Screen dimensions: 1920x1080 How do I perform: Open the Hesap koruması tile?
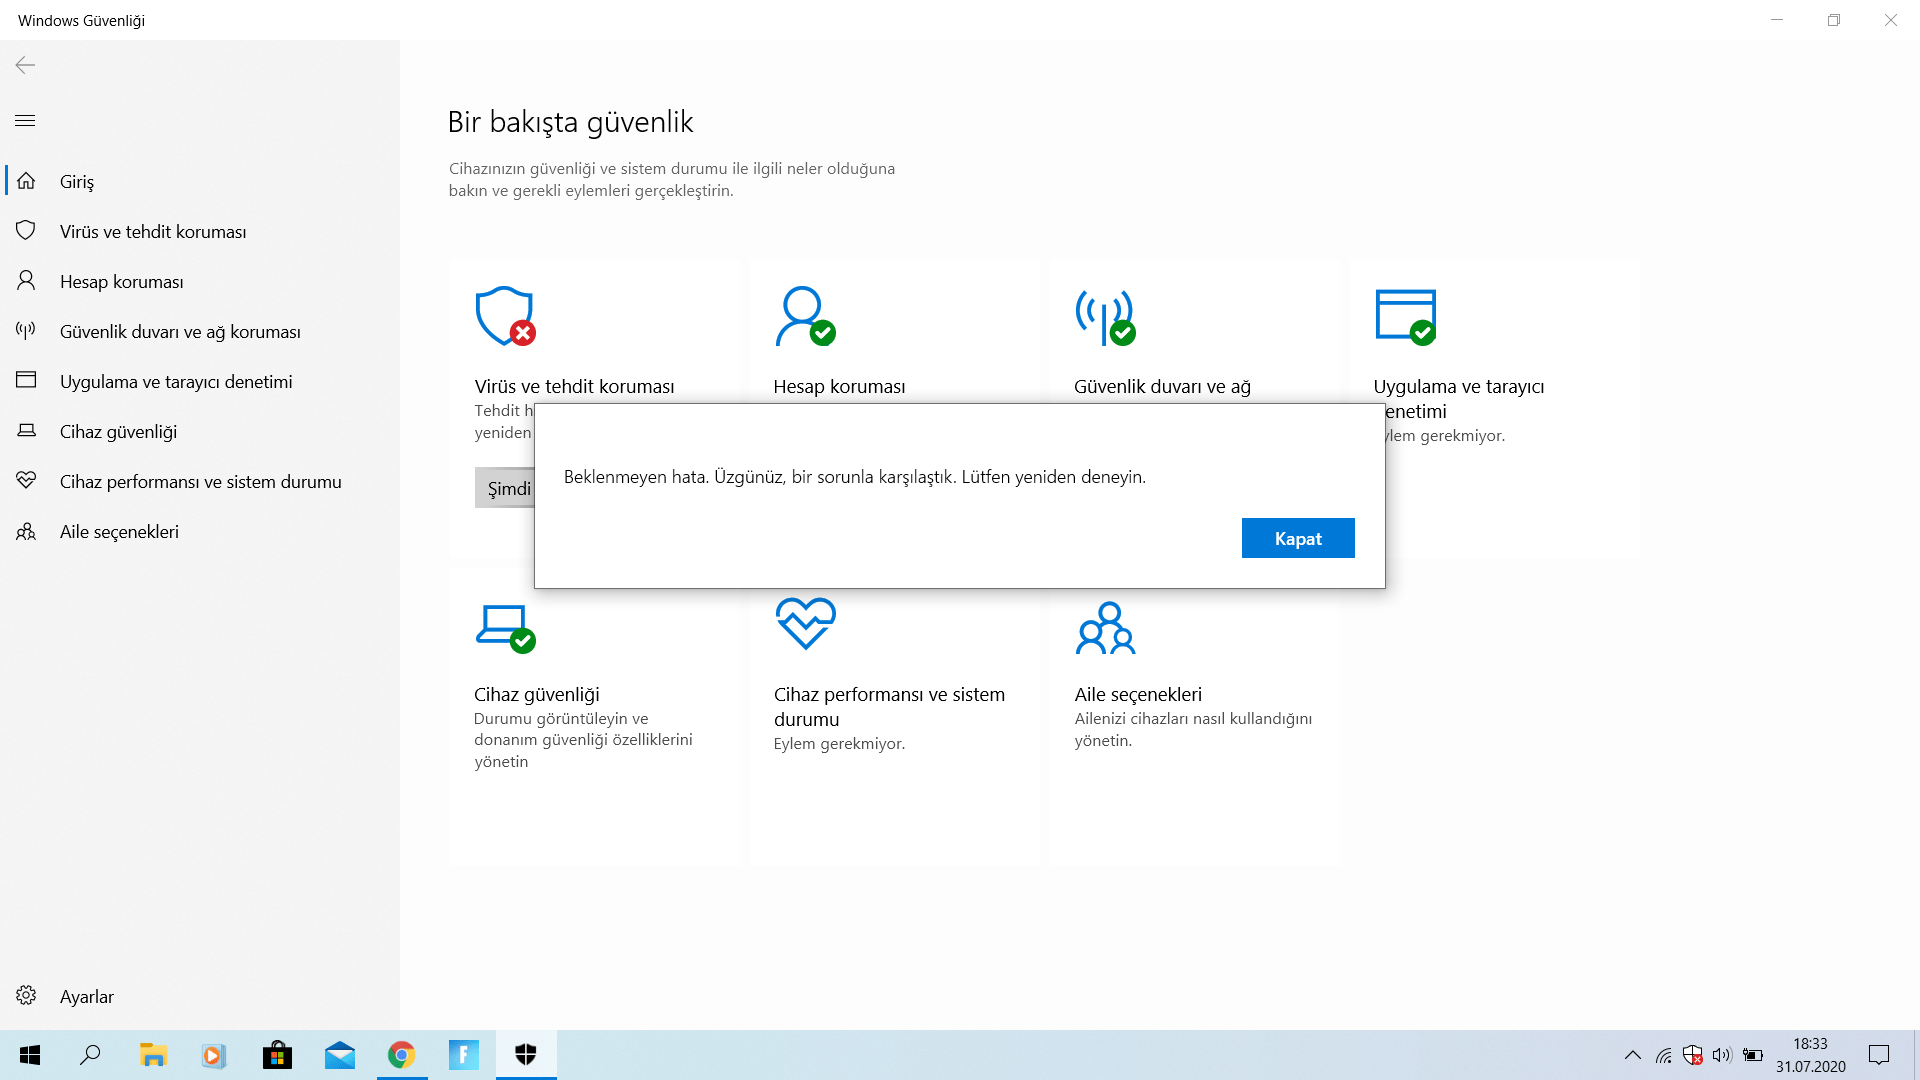tap(839, 386)
